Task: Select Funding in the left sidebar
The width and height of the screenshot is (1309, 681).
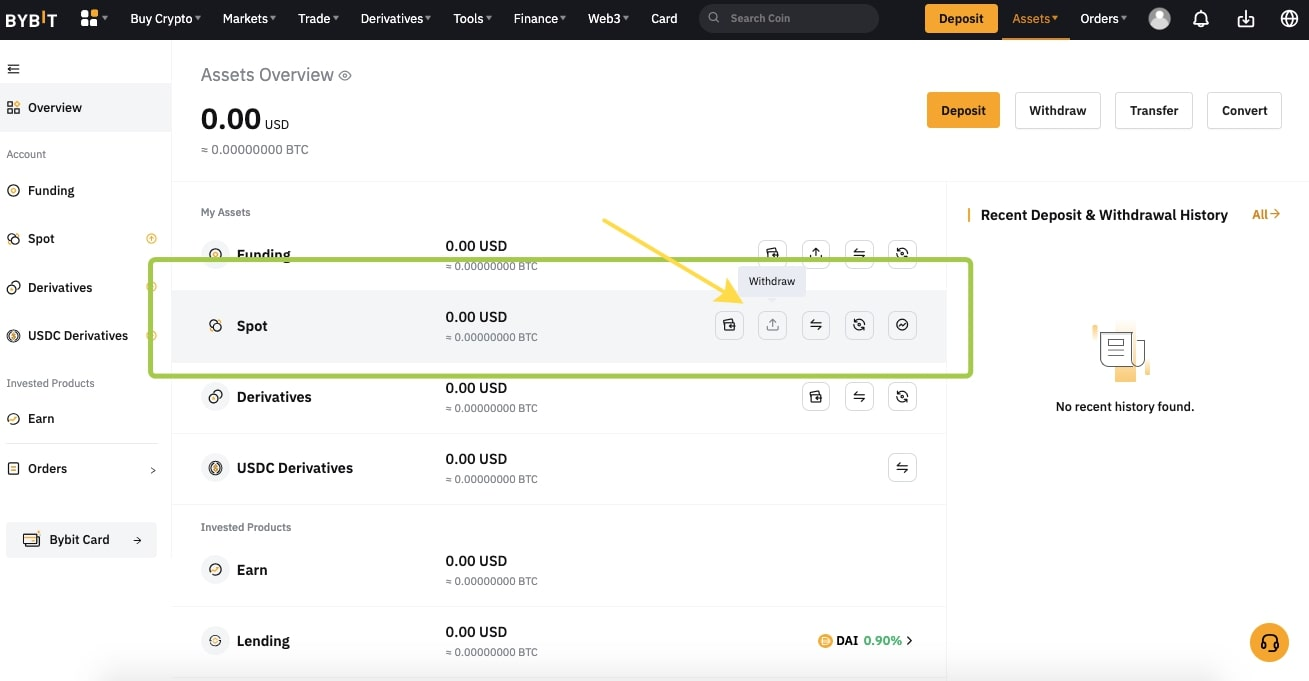Action: pos(51,191)
